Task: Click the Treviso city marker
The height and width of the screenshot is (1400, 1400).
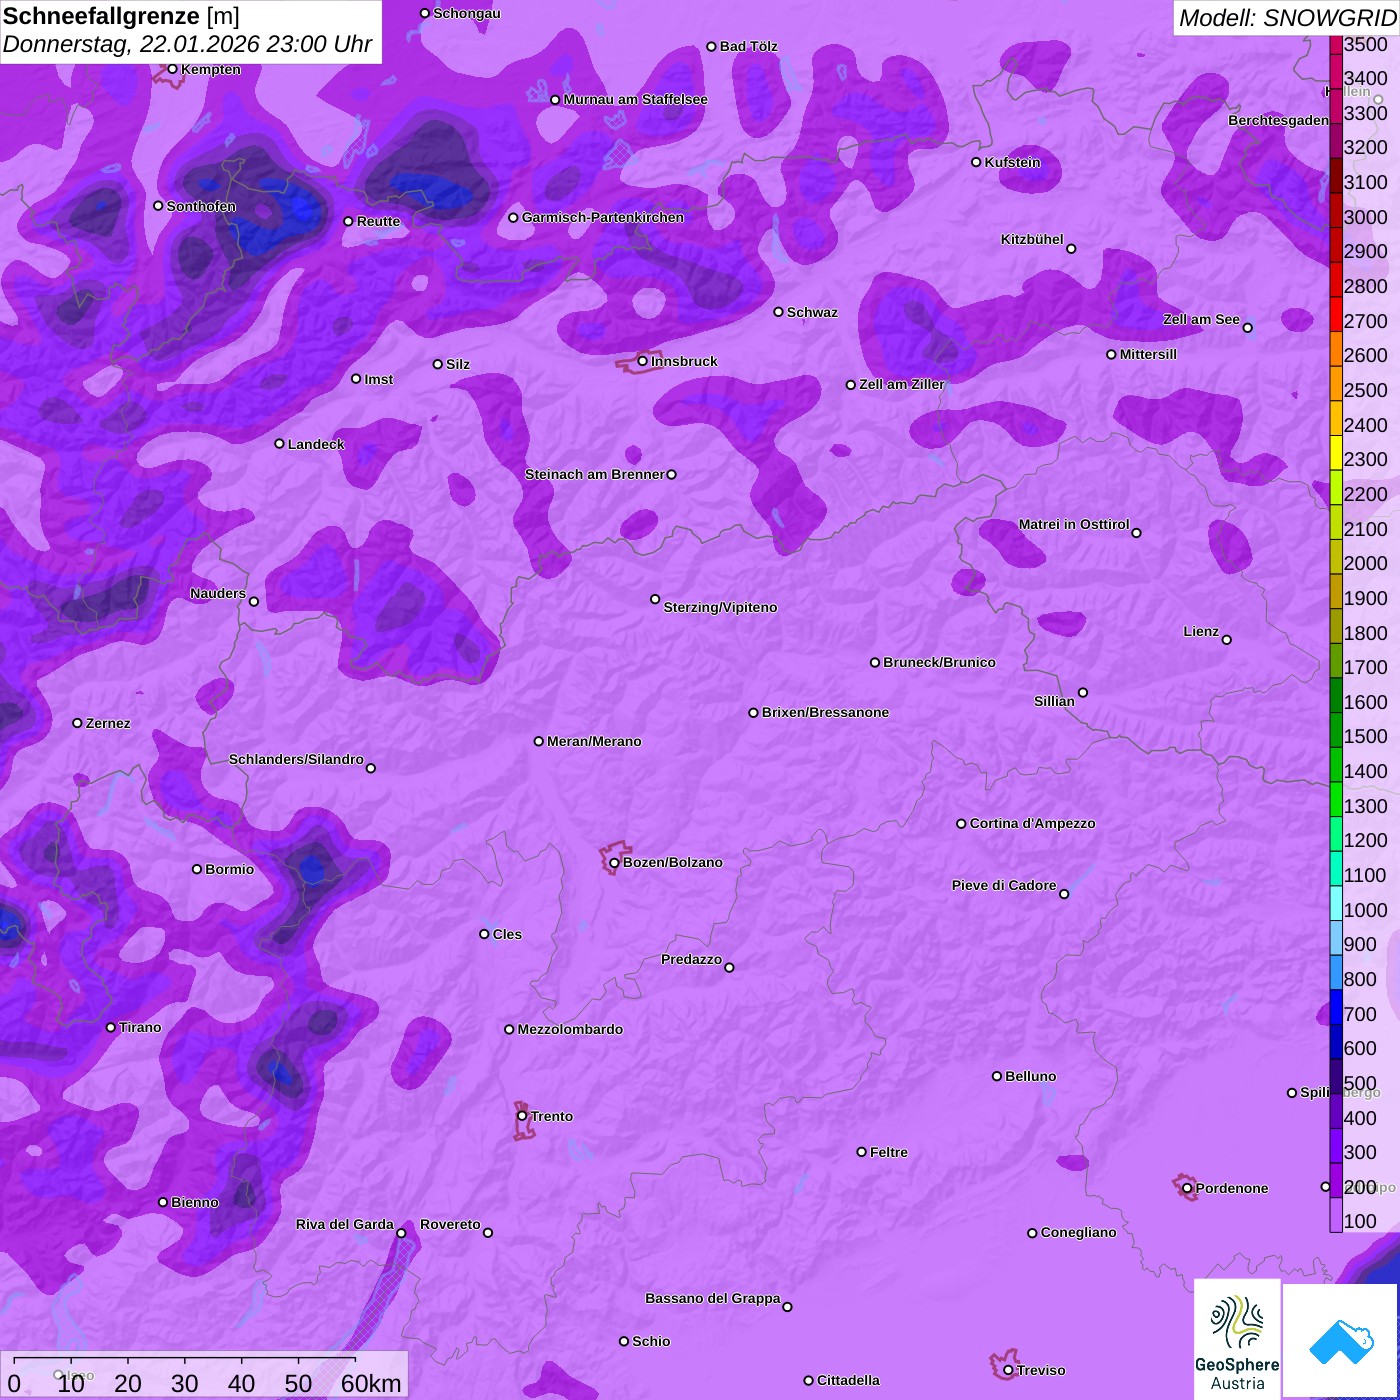Action: 1008,1370
